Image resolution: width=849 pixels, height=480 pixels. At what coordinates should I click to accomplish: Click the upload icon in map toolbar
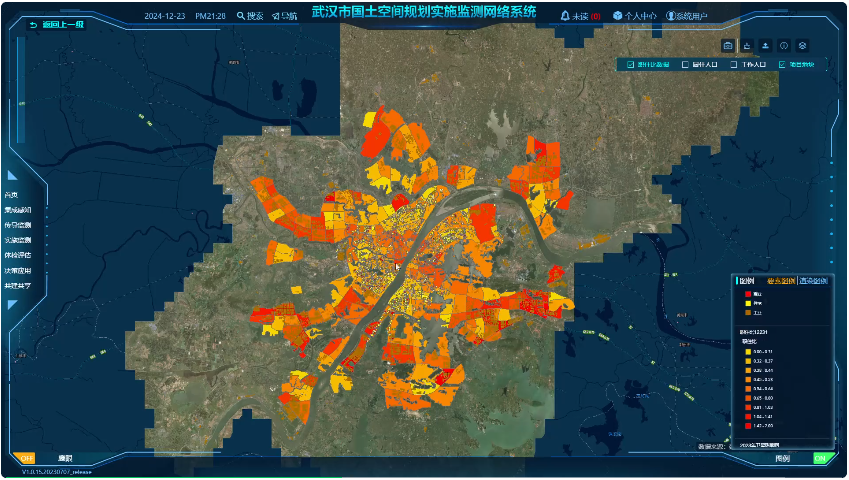coord(765,46)
